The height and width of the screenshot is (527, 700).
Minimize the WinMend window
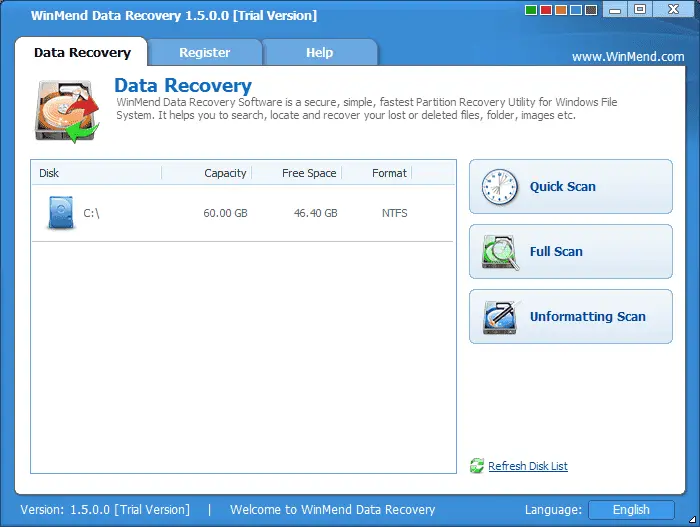(x=615, y=9)
